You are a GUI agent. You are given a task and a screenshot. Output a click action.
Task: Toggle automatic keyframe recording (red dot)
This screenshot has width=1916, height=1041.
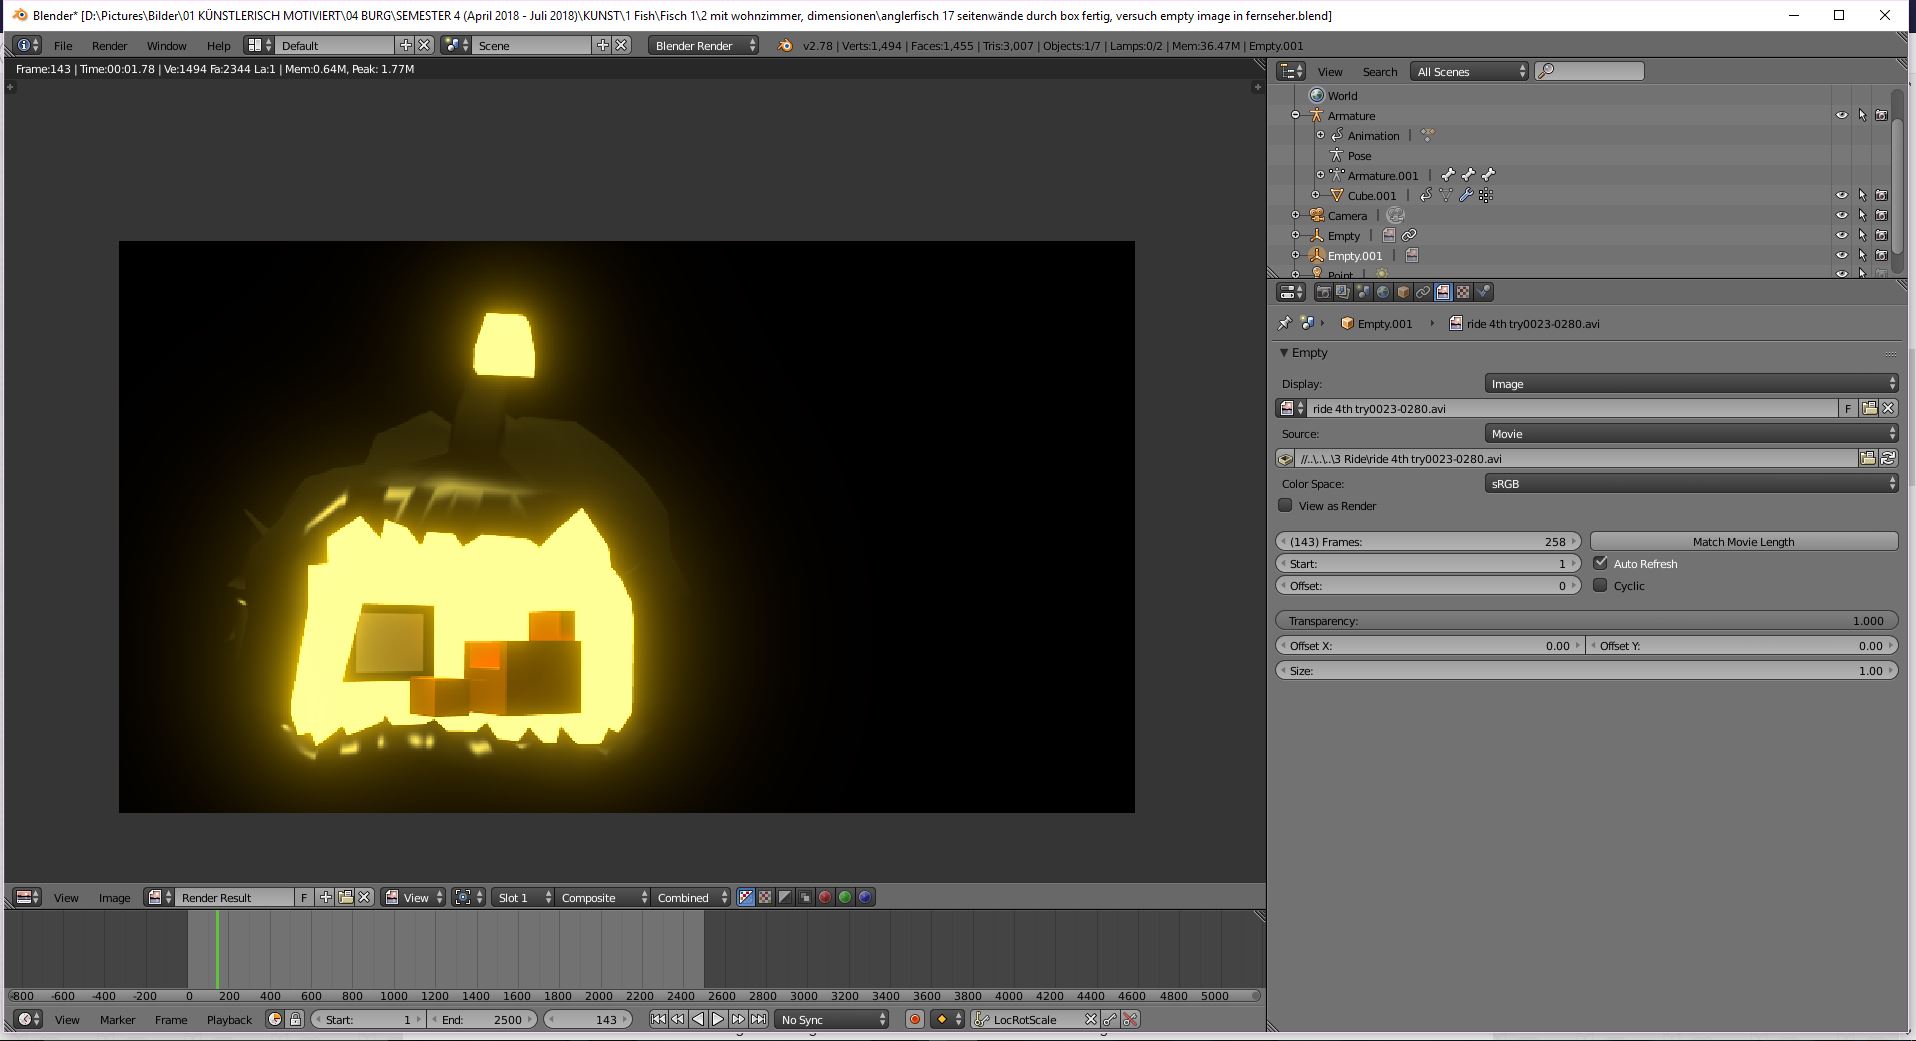[914, 1019]
